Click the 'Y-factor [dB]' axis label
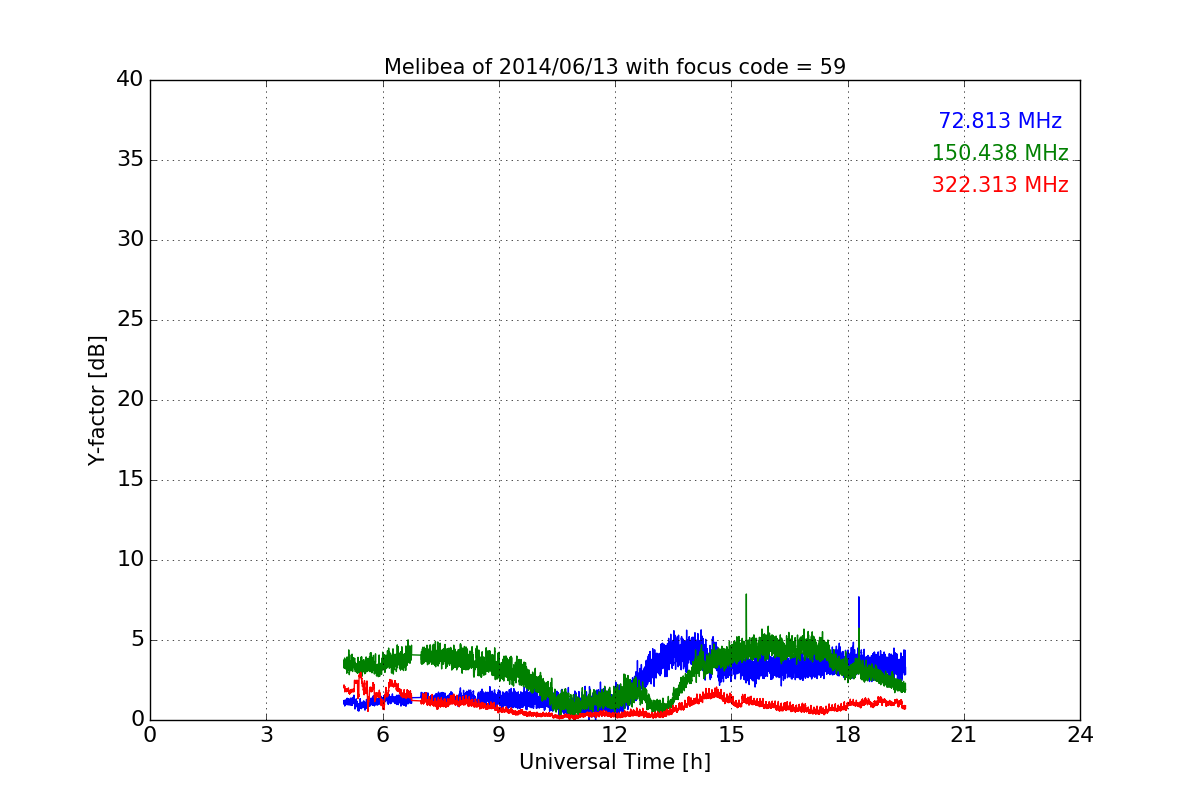 (97, 400)
